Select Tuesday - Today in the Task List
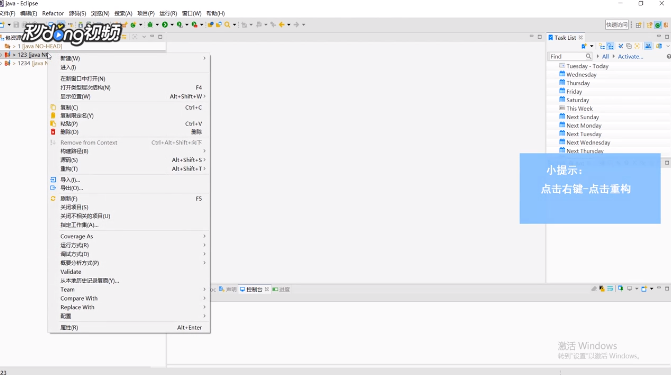671x375 pixels. click(587, 66)
